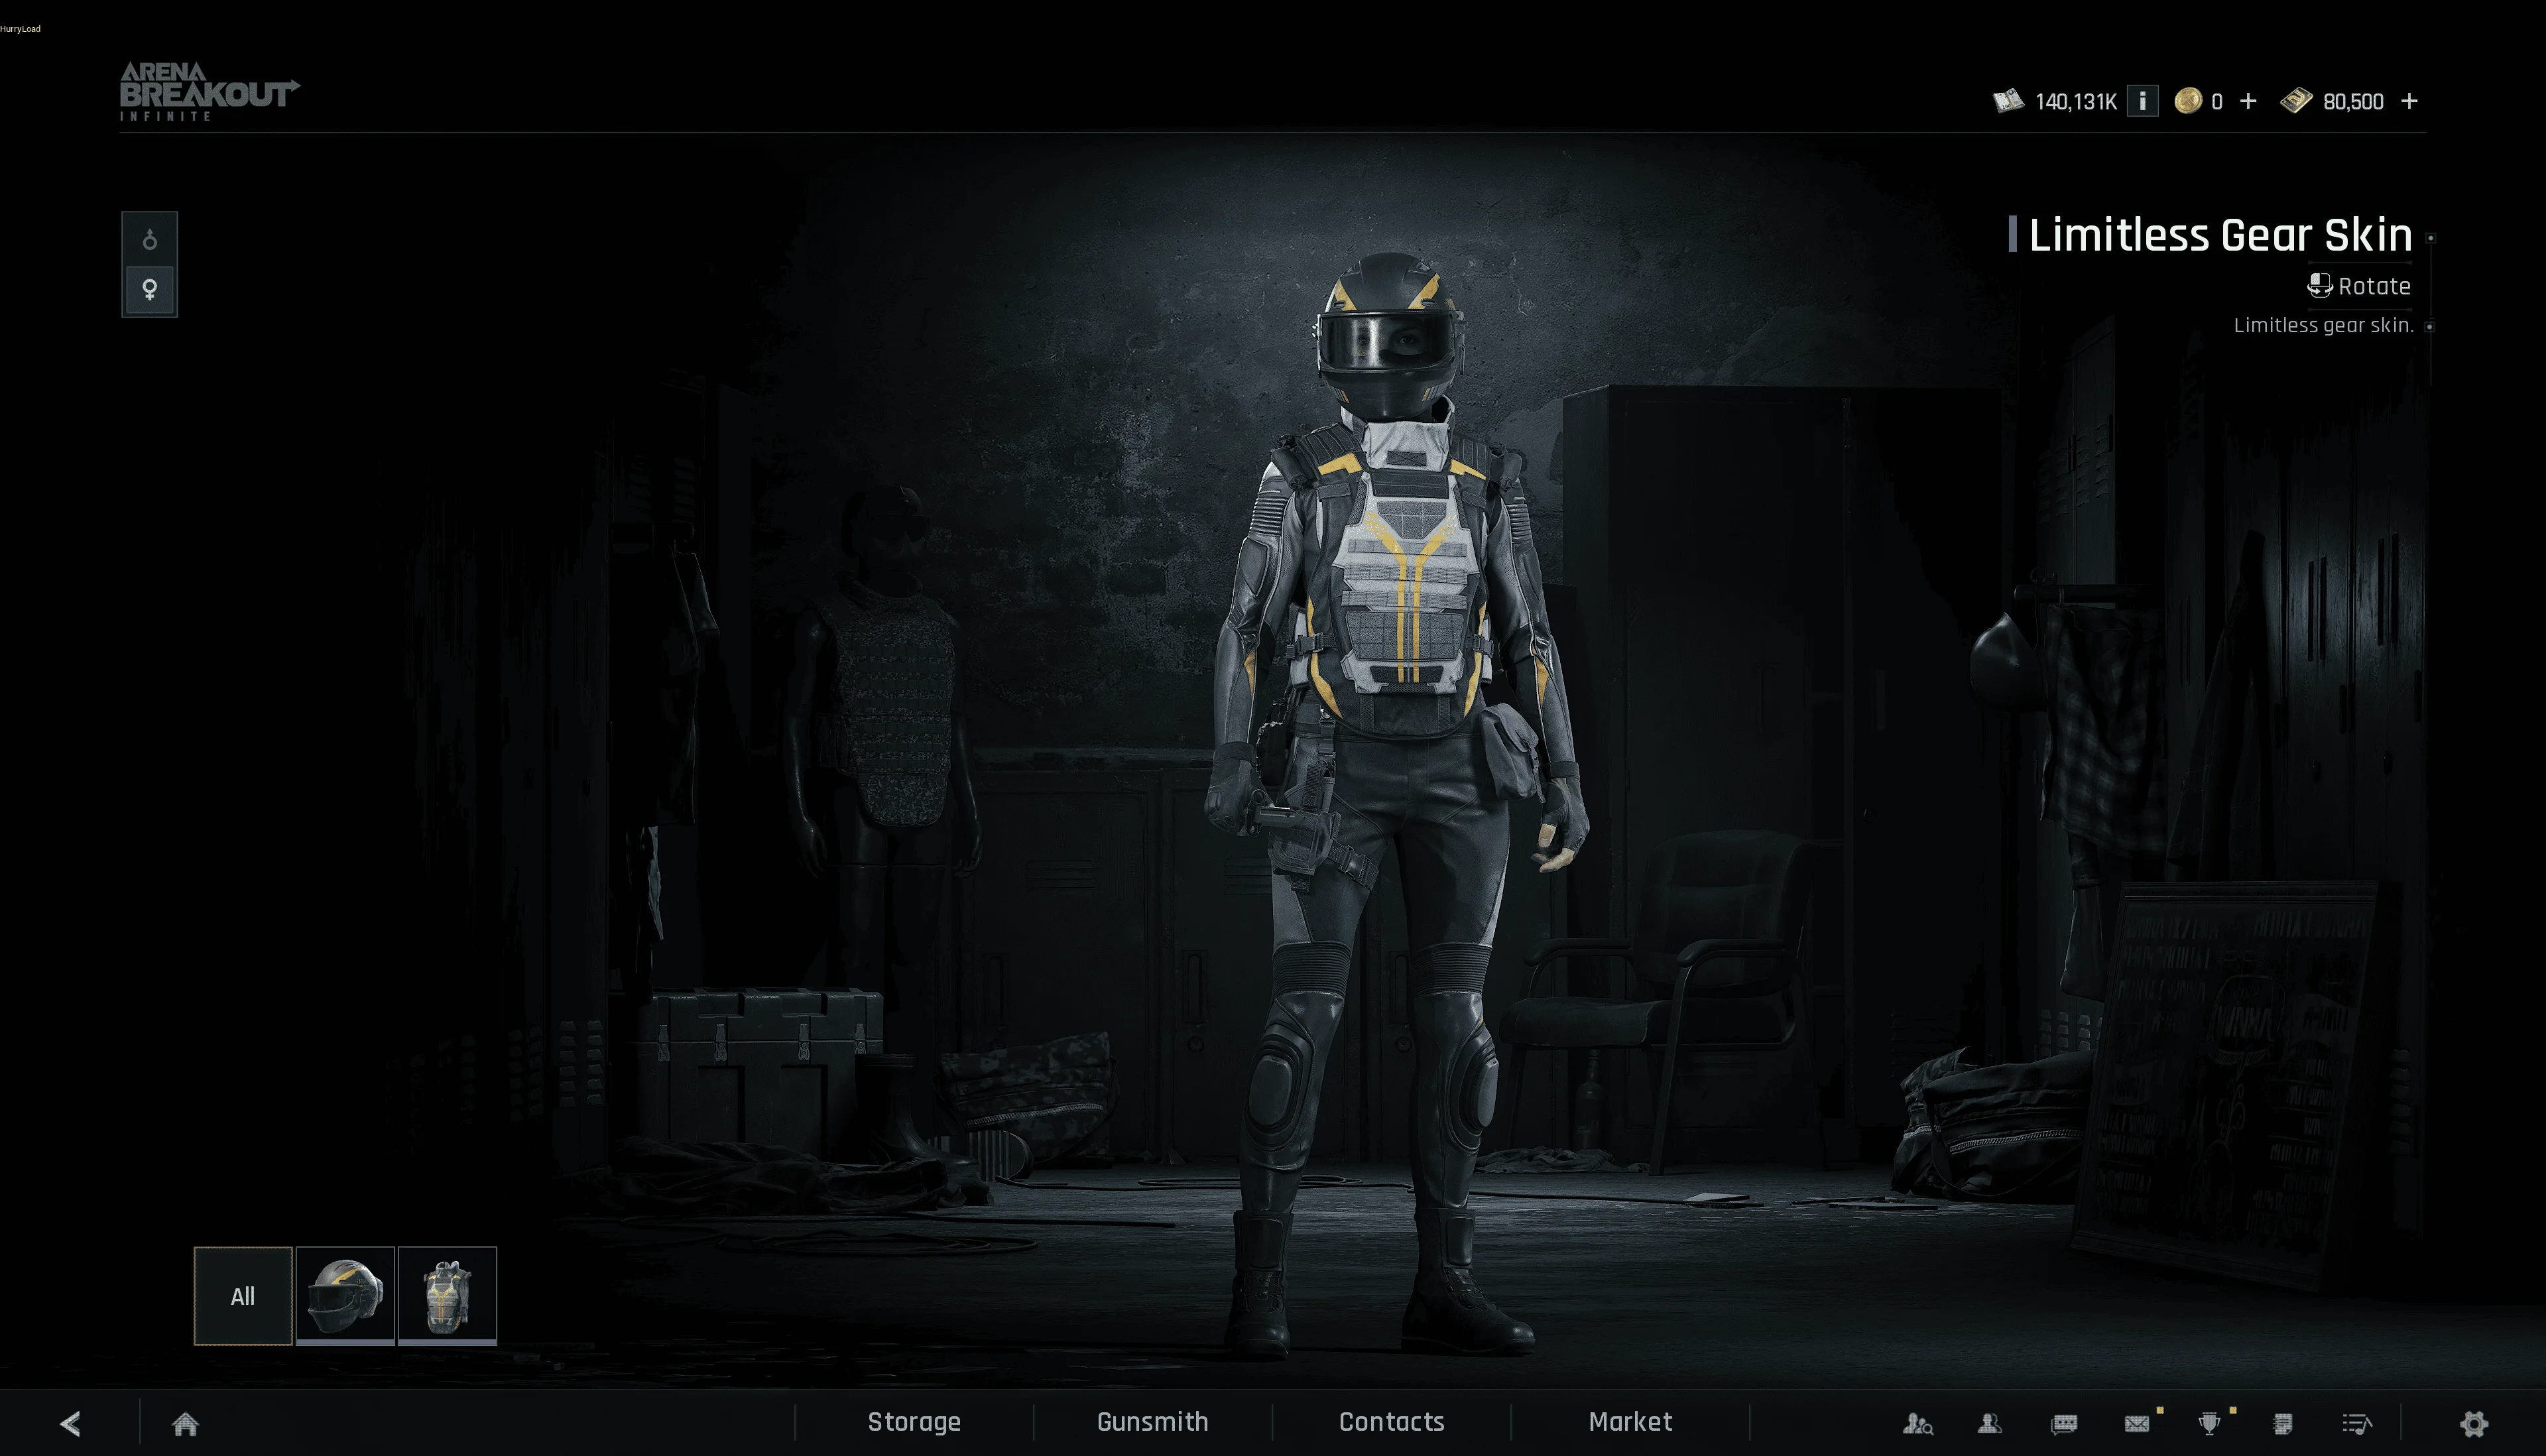The width and height of the screenshot is (2546, 1456).
Task: Click the cash bundle currency icon
Action: [2008, 101]
